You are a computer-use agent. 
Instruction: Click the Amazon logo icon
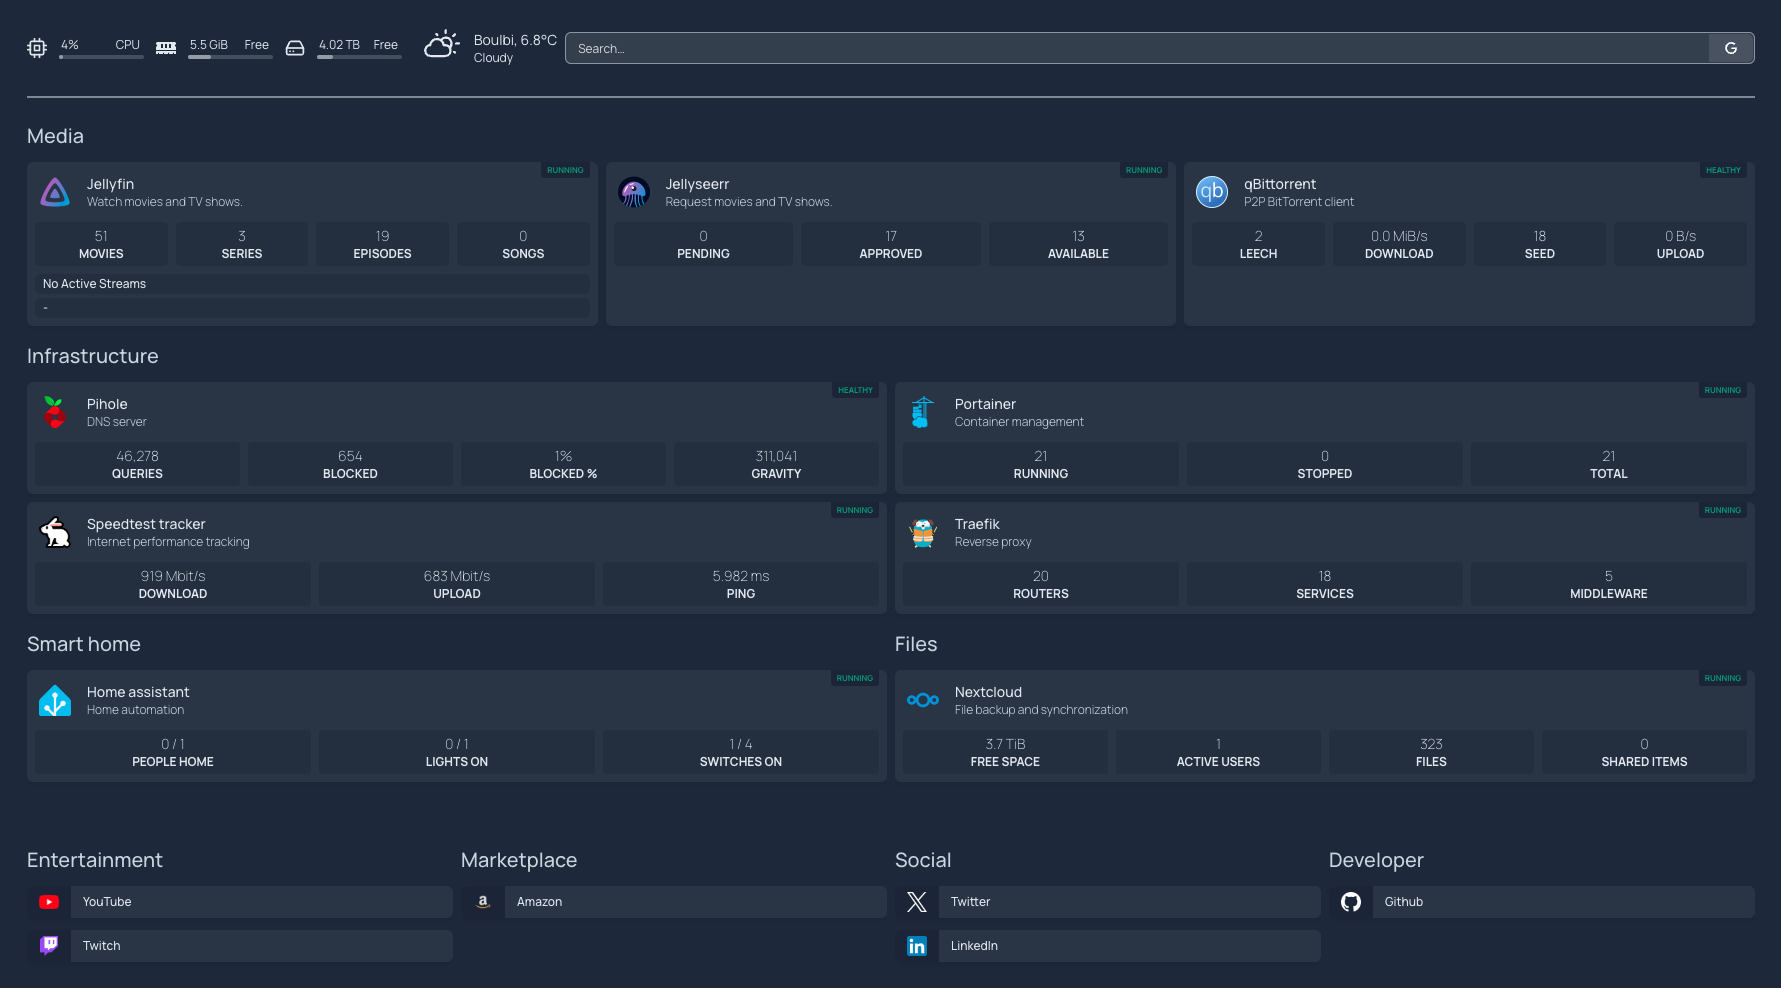(x=483, y=902)
